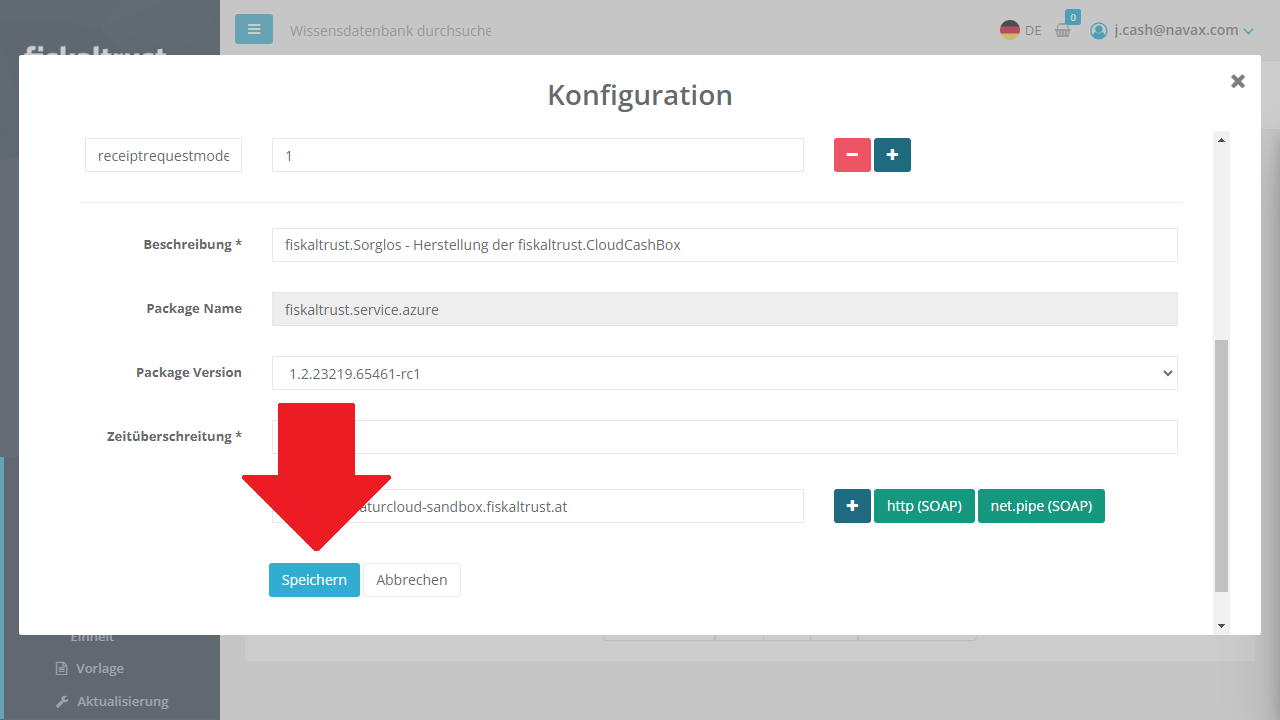The width and height of the screenshot is (1280, 720).
Task: Click the Package Name field fiskaltrust.service.azure
Action: click(725, 309)
